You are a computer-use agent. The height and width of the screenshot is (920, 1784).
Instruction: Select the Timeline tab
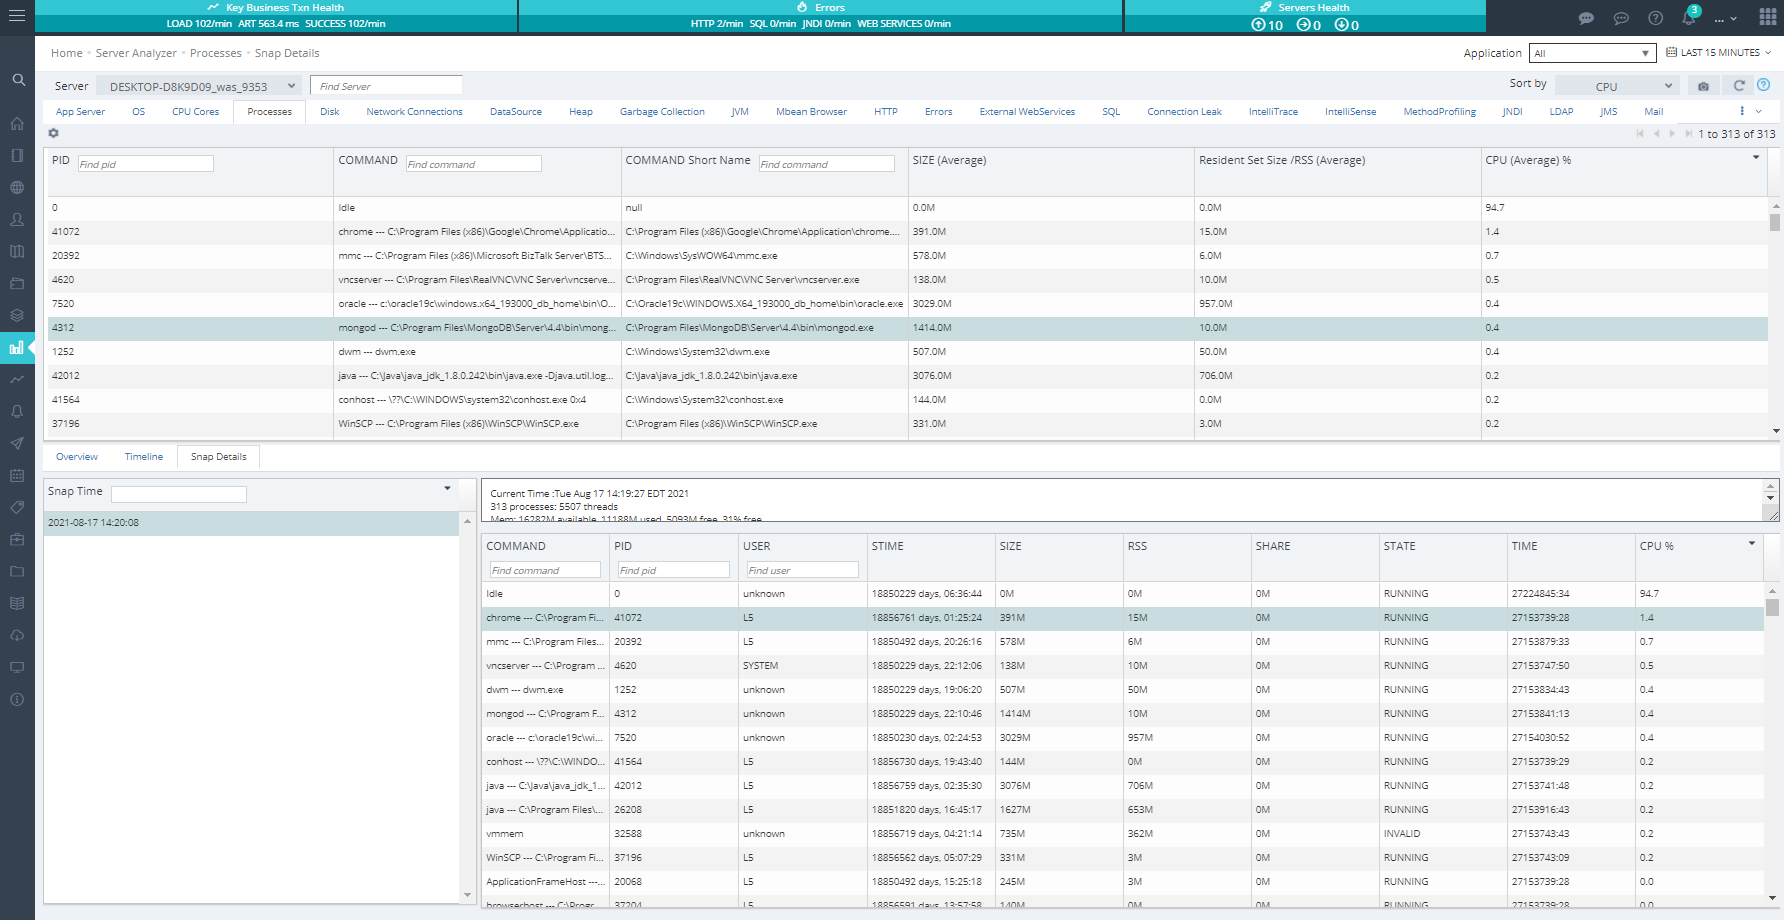pos(144,457)
